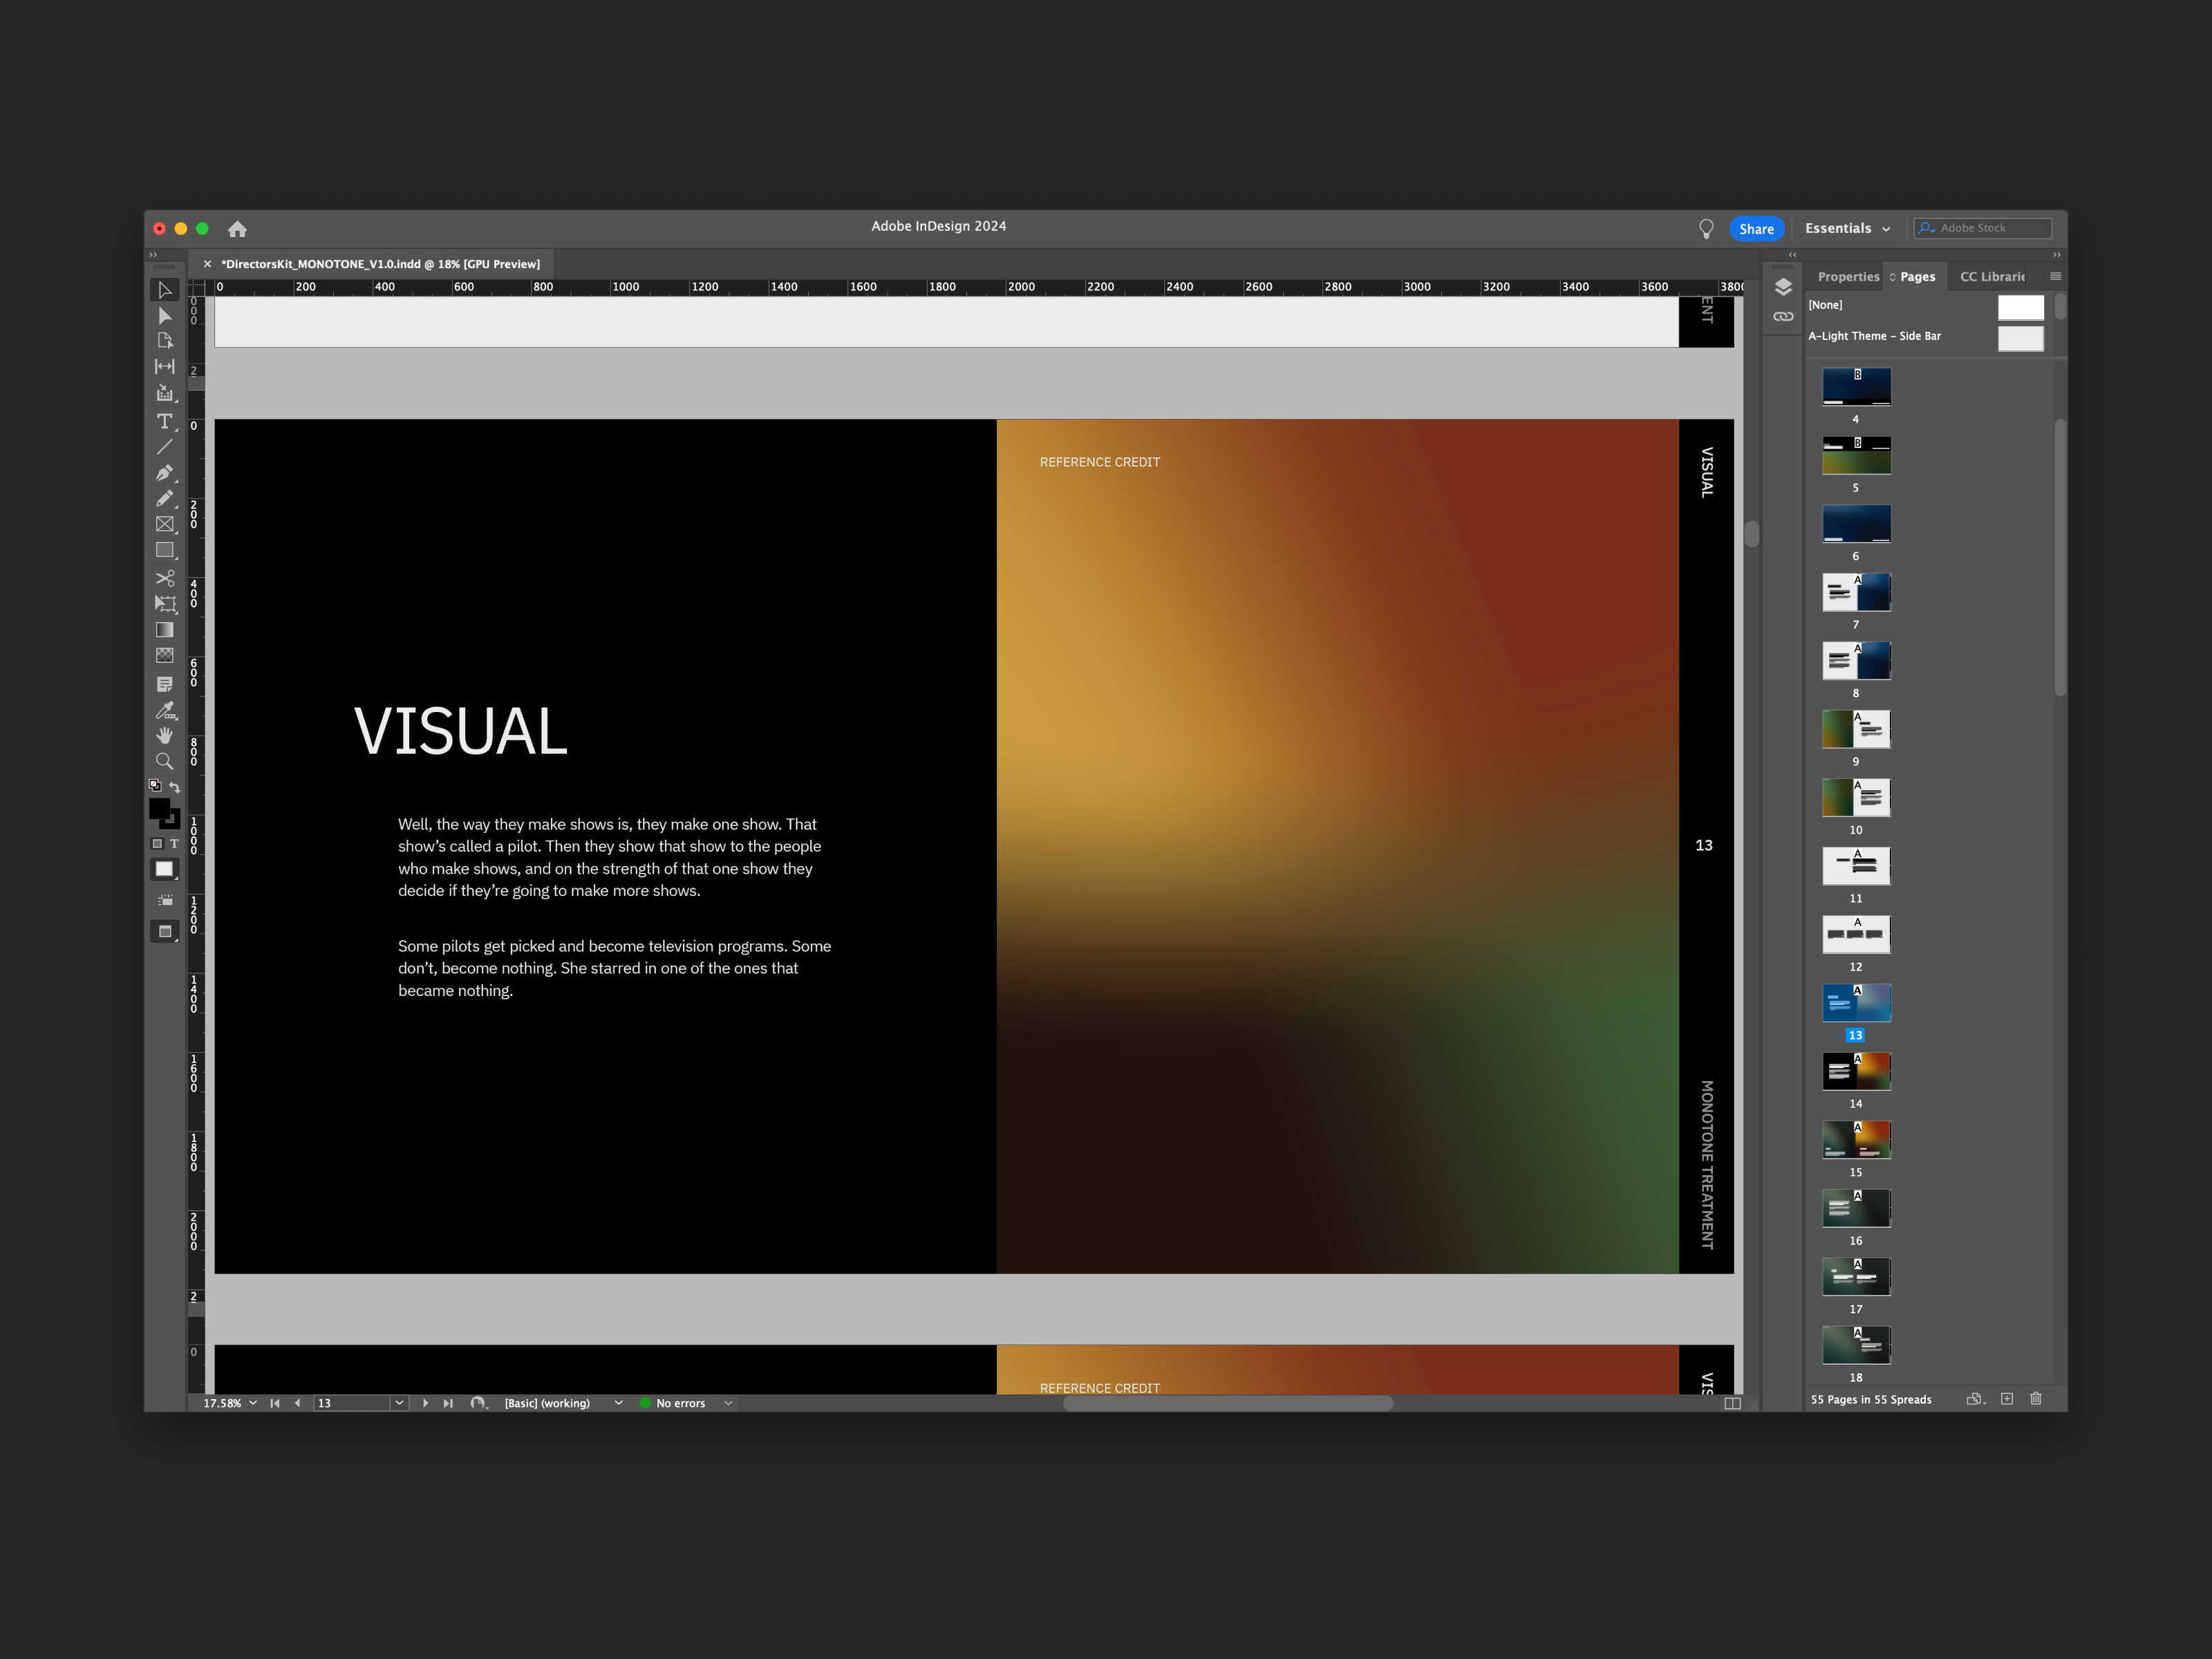Viewport: 2212px width, 1659px height.
Task: Go to first page button
Action: click(275, 1403)
